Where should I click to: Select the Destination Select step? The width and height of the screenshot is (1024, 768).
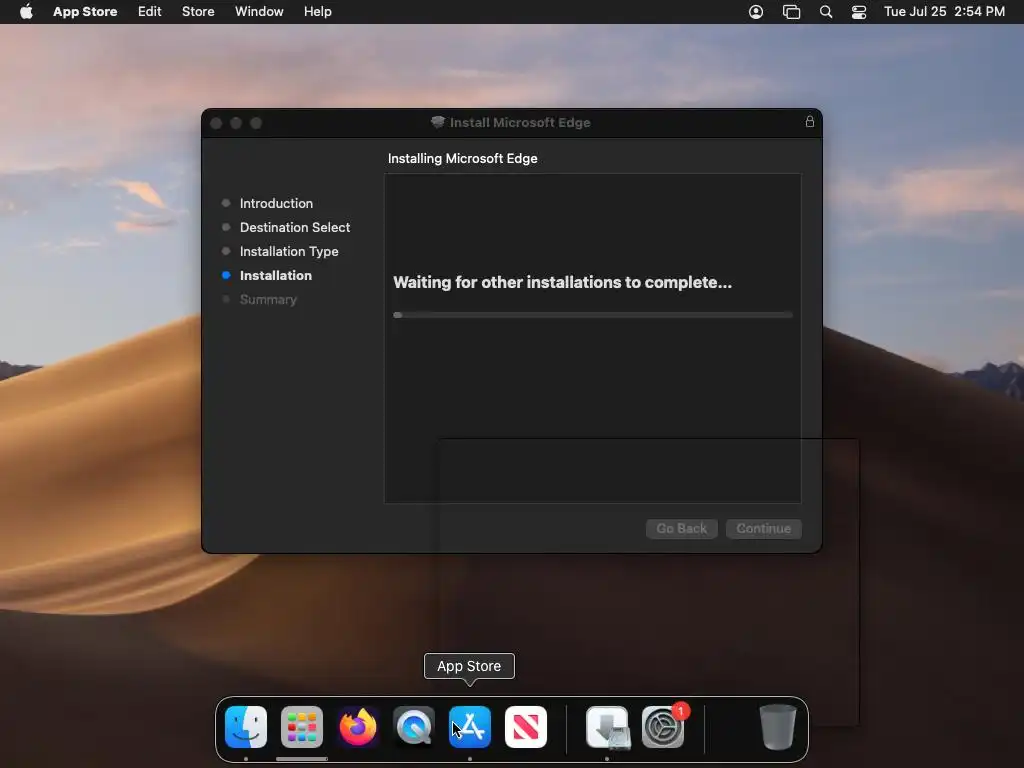(295, 227)
